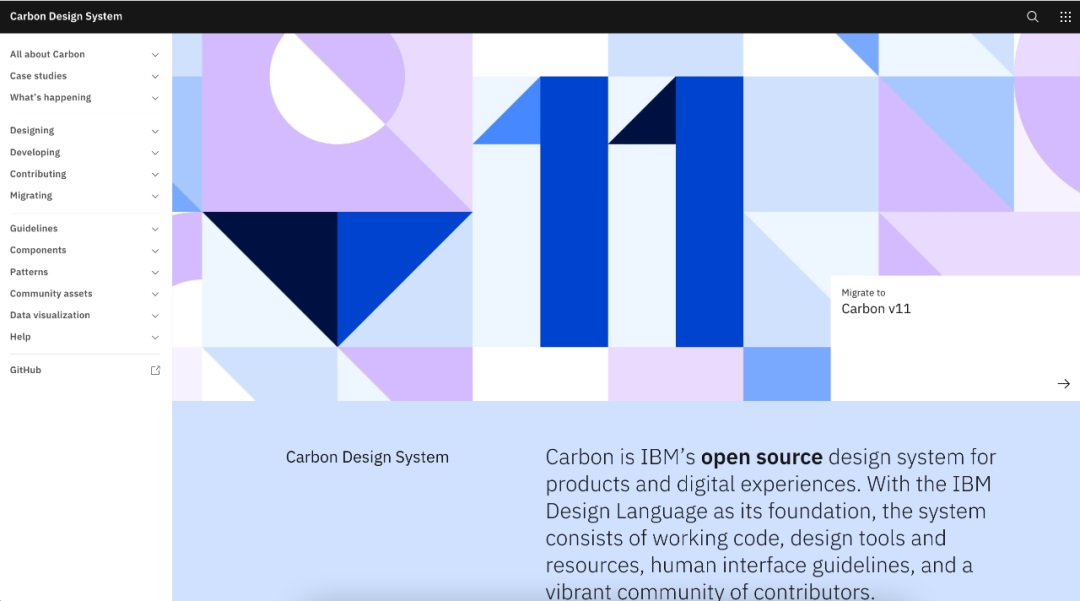This screenshot has width=1080, height=601.
Task: Select What's happening in the sidebar
Action: point(50,98)
